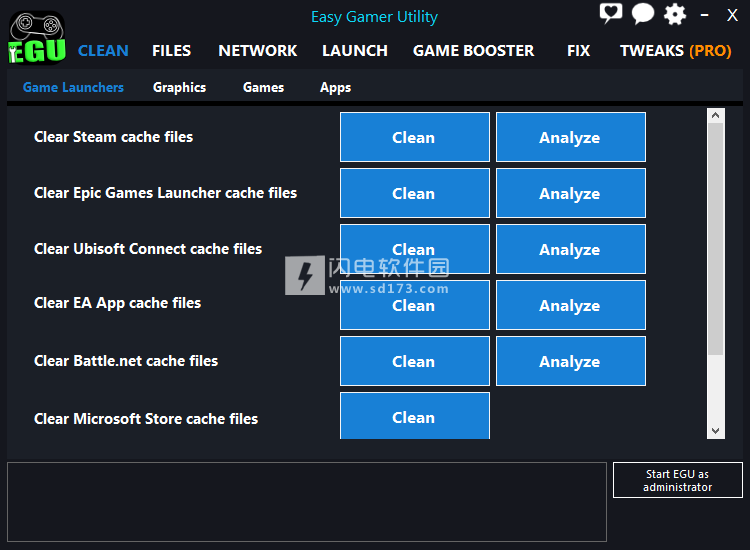The width and height of the screenshot is (750, 550).
Task: Click the empty output log box
Action: click(x=307, y=502)
